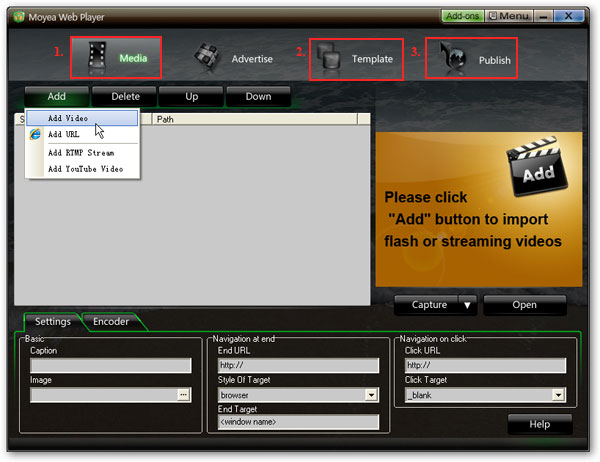Click the Path column header
The height and width of the screenshot is (462, 600).
pos(255,119)
